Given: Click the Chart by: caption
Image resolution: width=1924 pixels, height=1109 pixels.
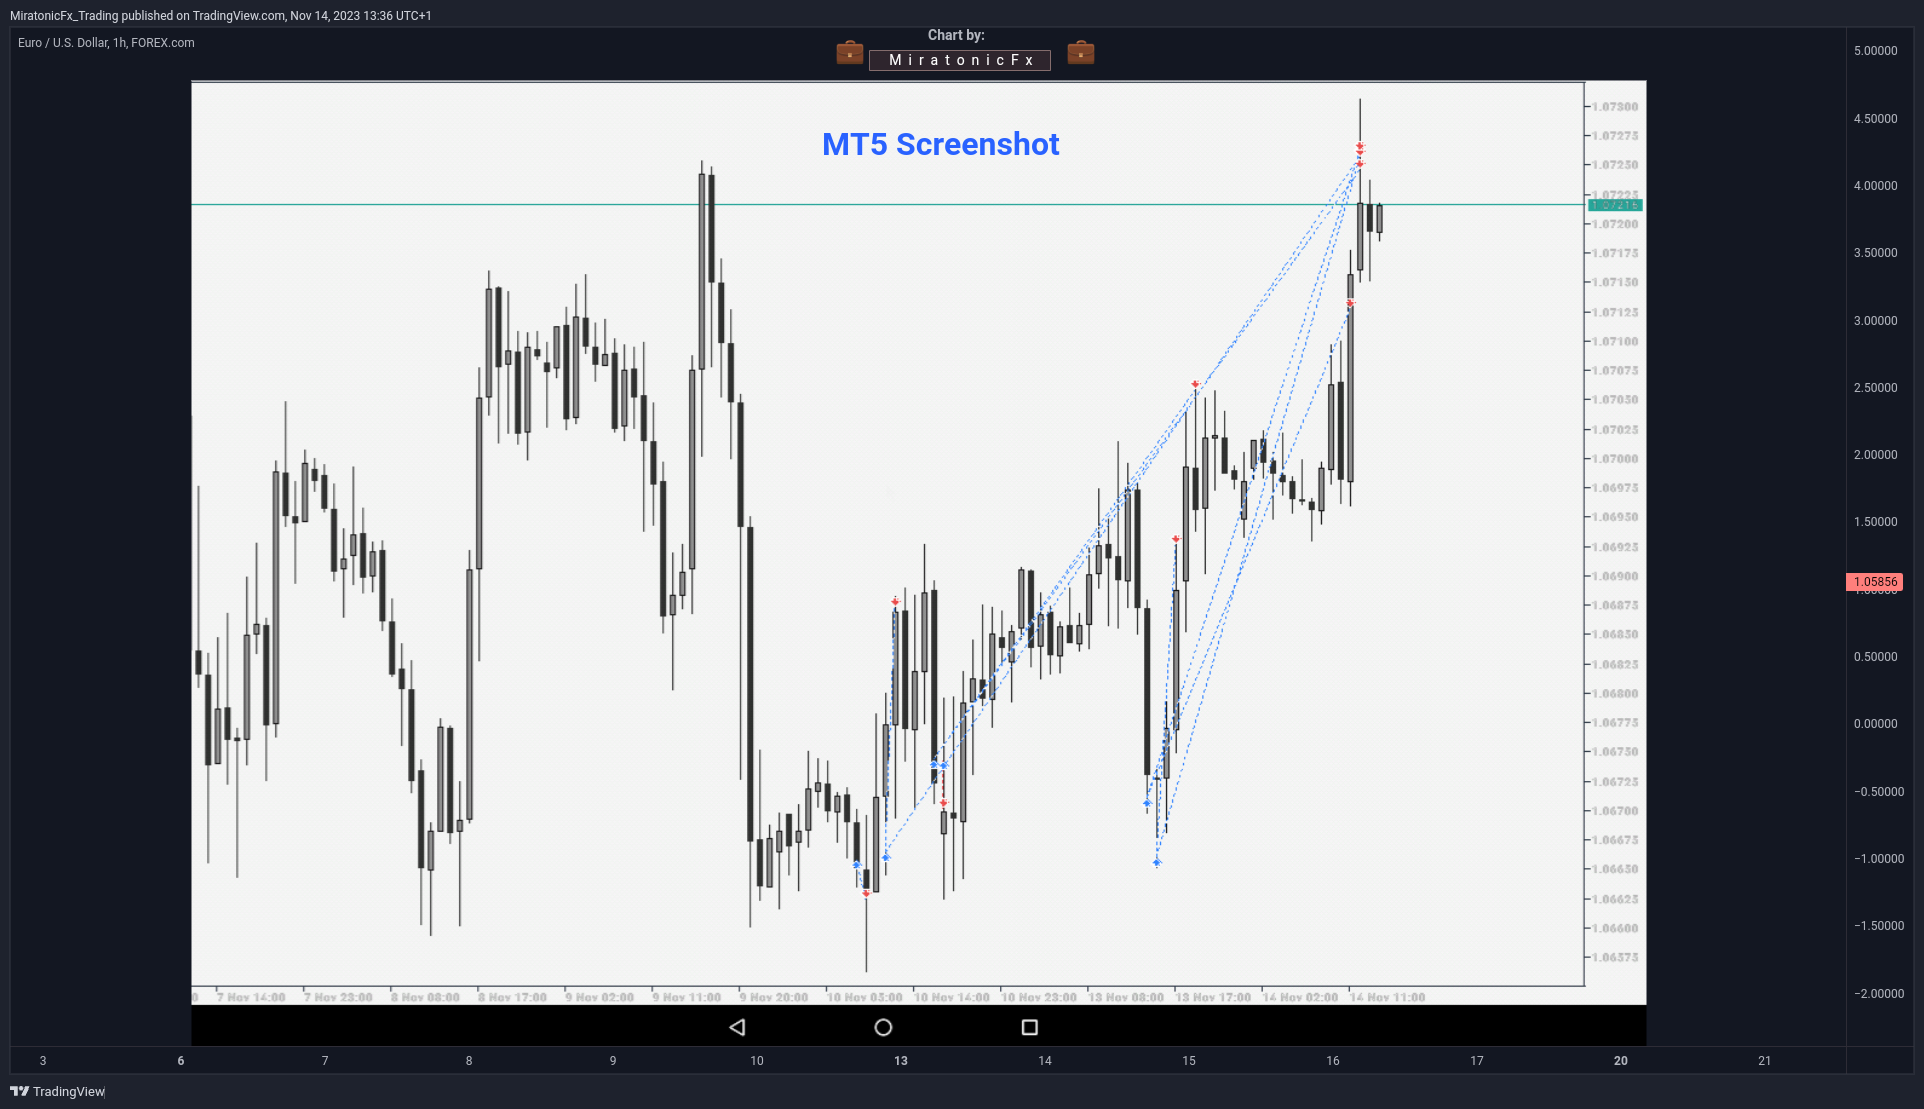Looking at the screenshot, I should coord(956,35).
